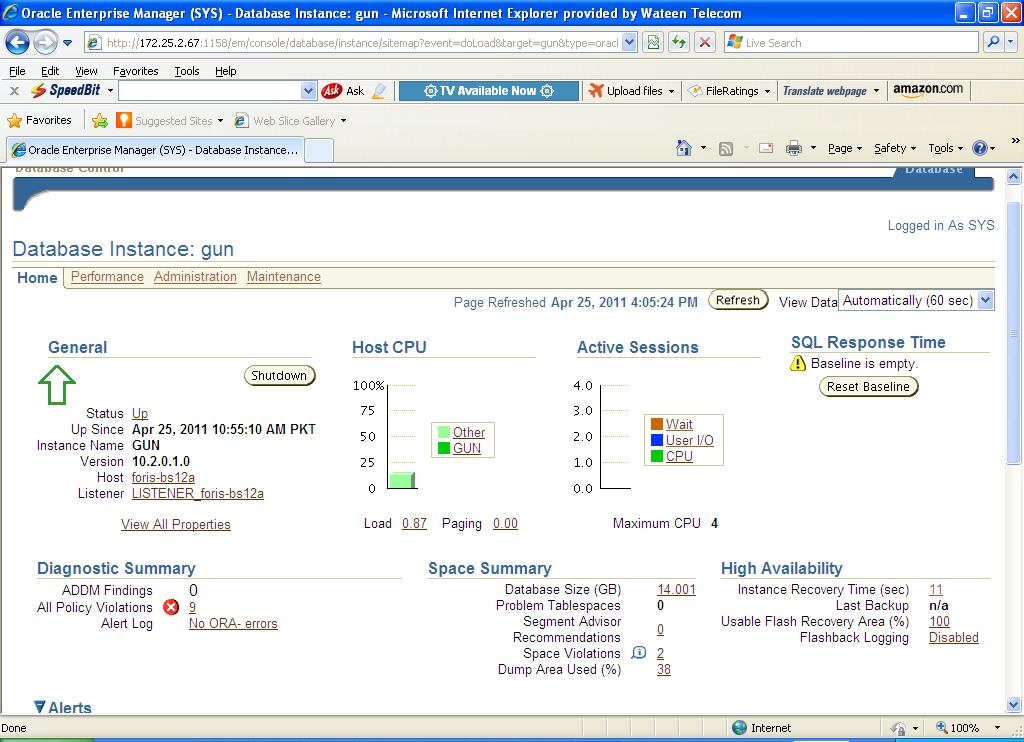Click the Favorites star icon
Screen dimensions: 1024x742
pos(15,120)
